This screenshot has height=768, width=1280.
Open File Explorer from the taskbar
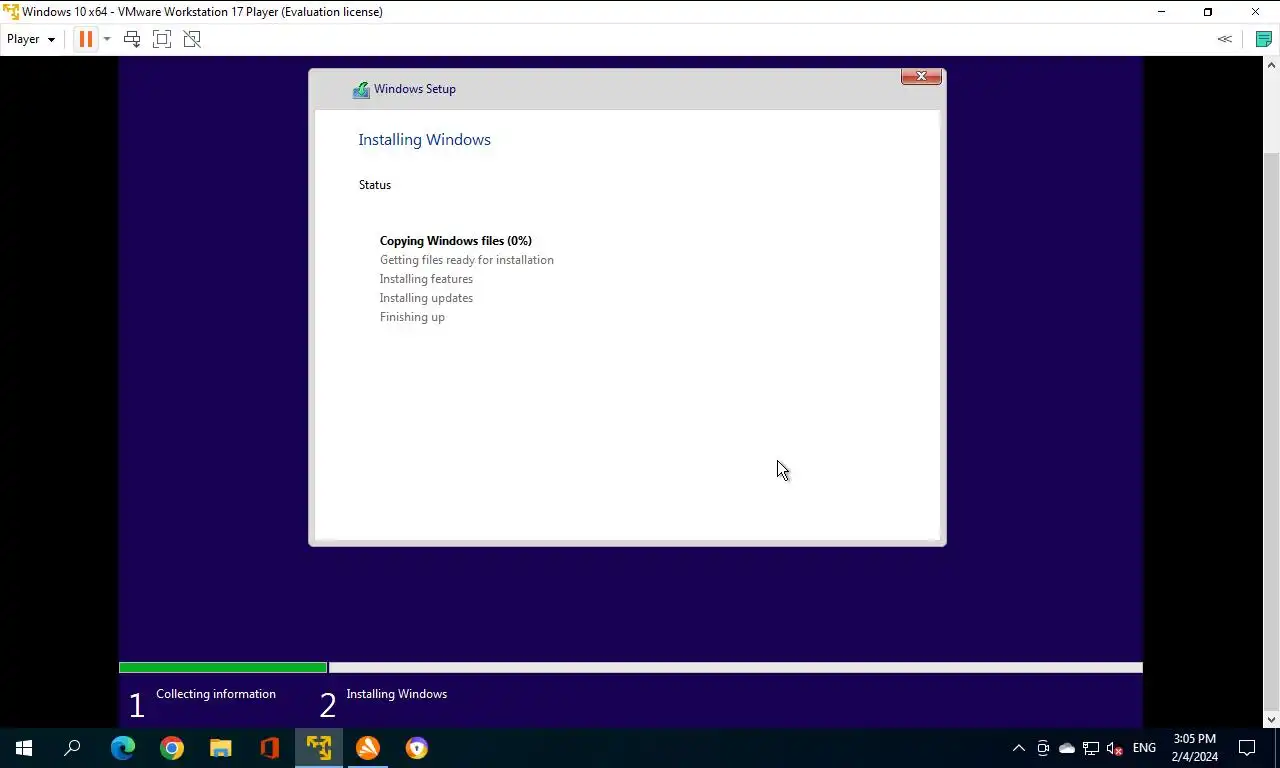click(x=221, y=748)
